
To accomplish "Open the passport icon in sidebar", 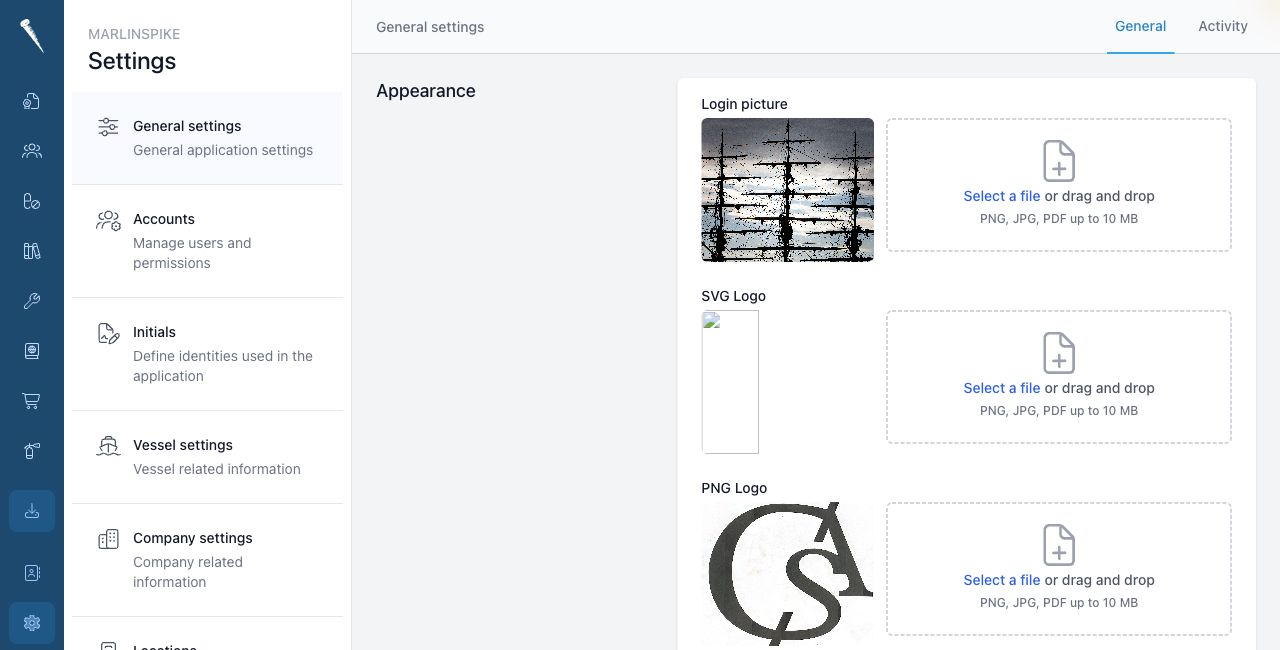I will pos(32,351).
